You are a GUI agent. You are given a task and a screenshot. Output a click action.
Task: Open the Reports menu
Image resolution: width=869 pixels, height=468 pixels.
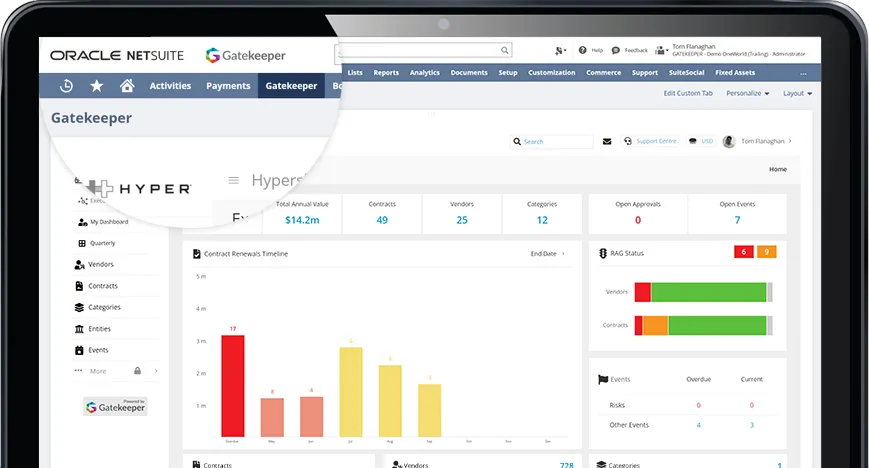pos(386,73)
